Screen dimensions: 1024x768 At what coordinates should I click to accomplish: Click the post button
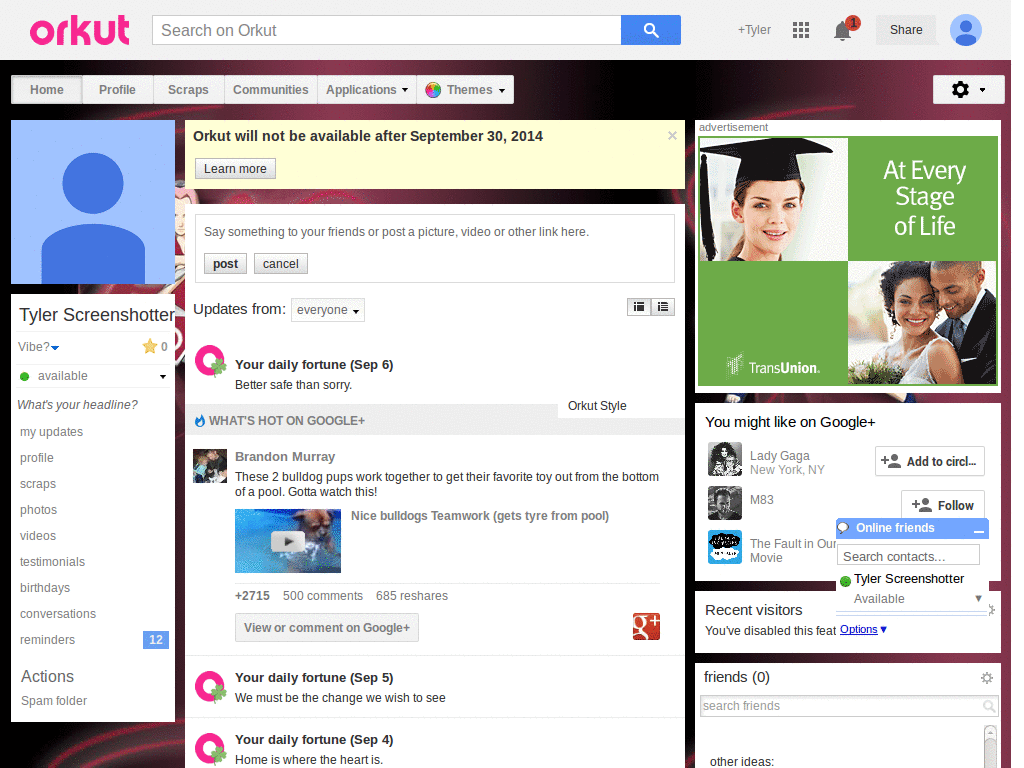(x=225, y=264)
